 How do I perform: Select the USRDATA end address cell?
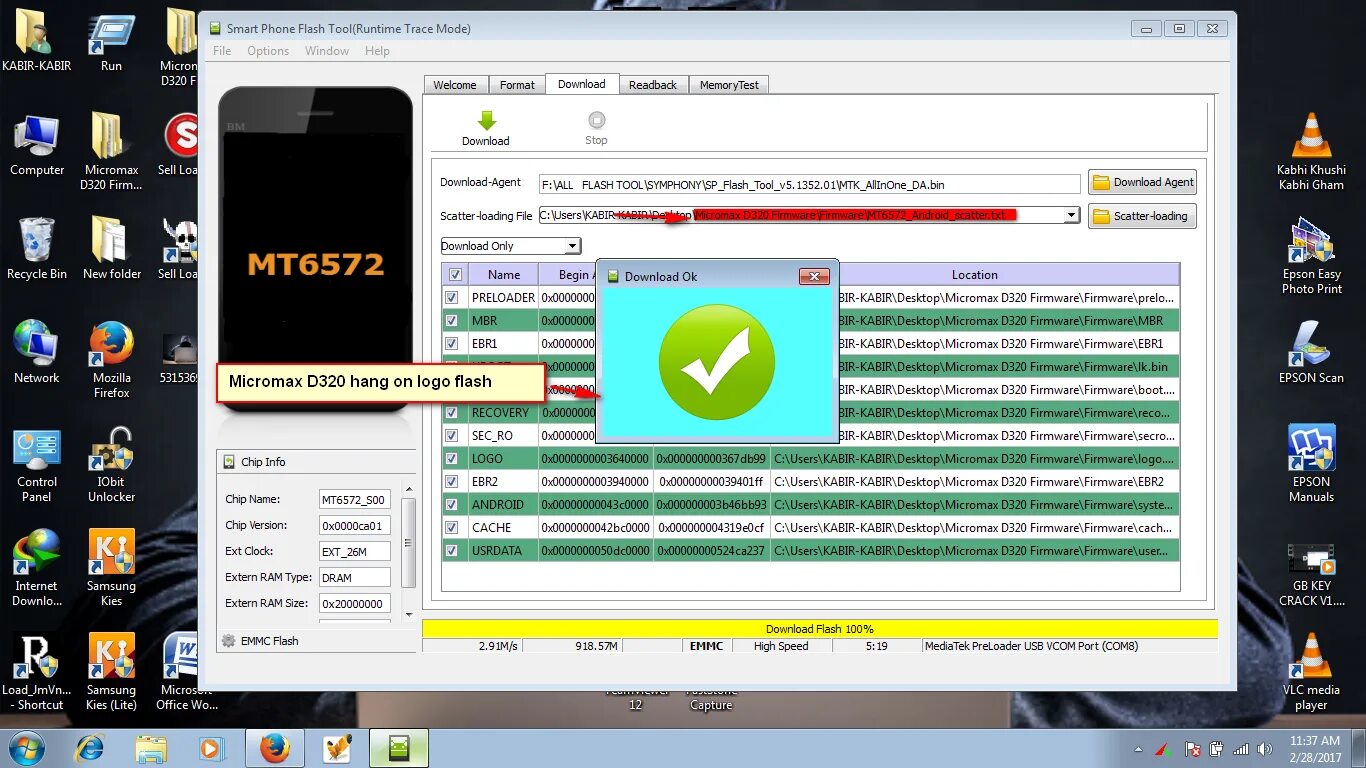pos(711,550)
